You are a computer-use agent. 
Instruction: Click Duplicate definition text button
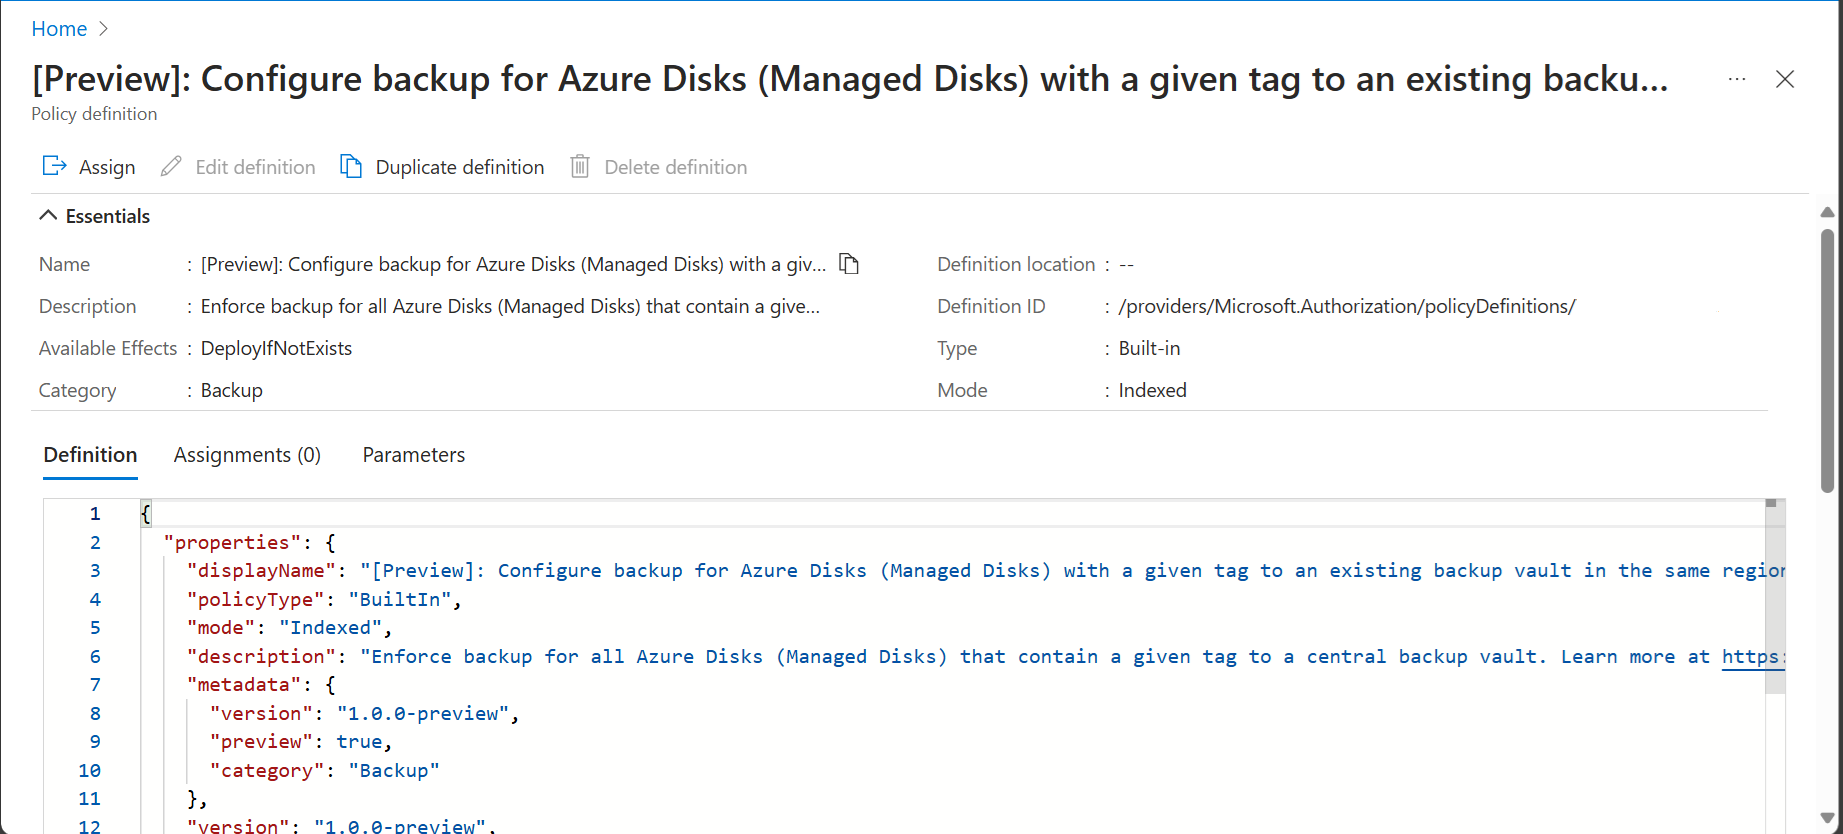(459, 167)
